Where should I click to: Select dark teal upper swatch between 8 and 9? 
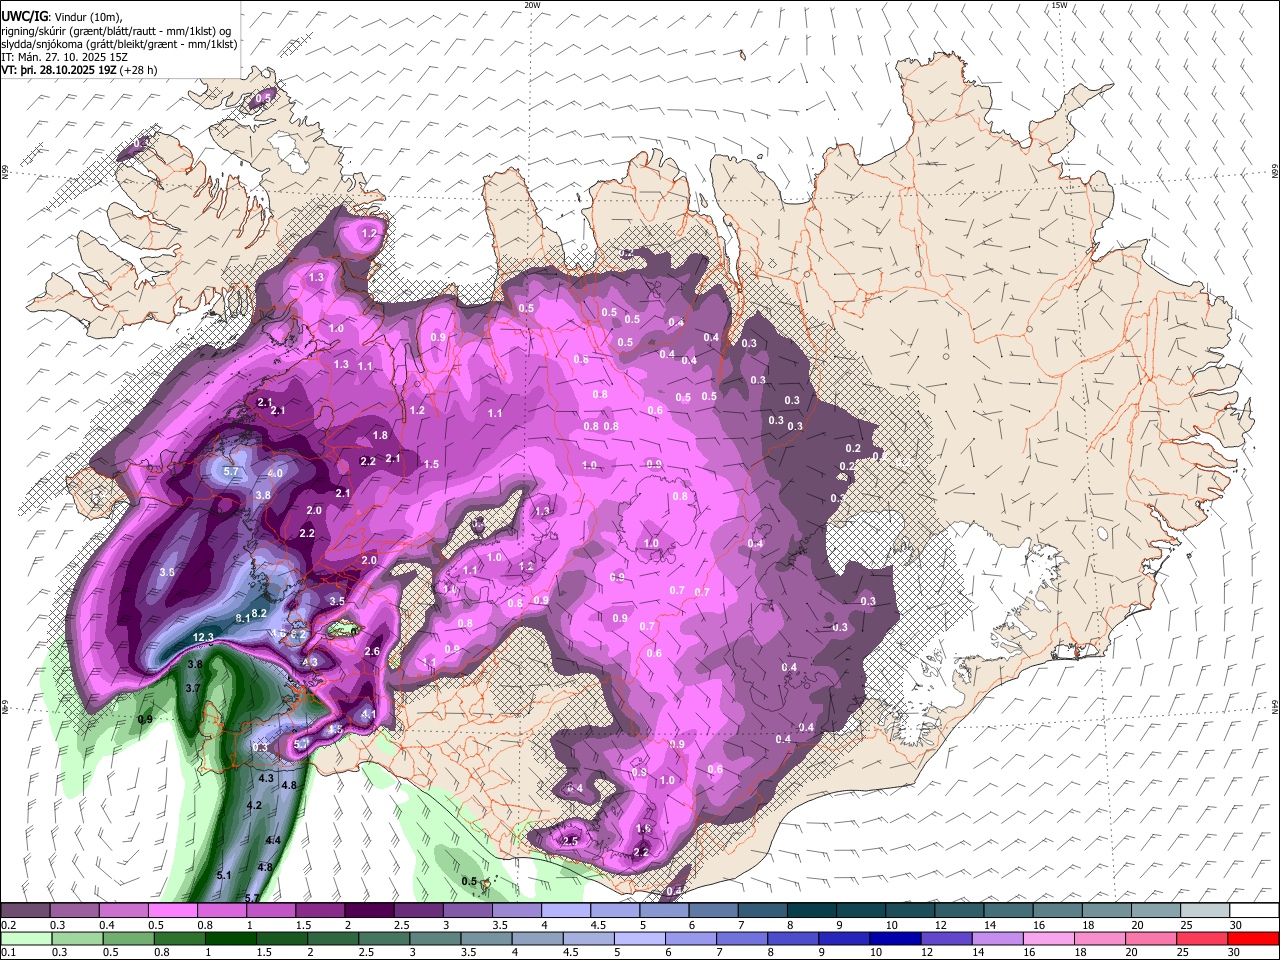click(x=812, y=910)
